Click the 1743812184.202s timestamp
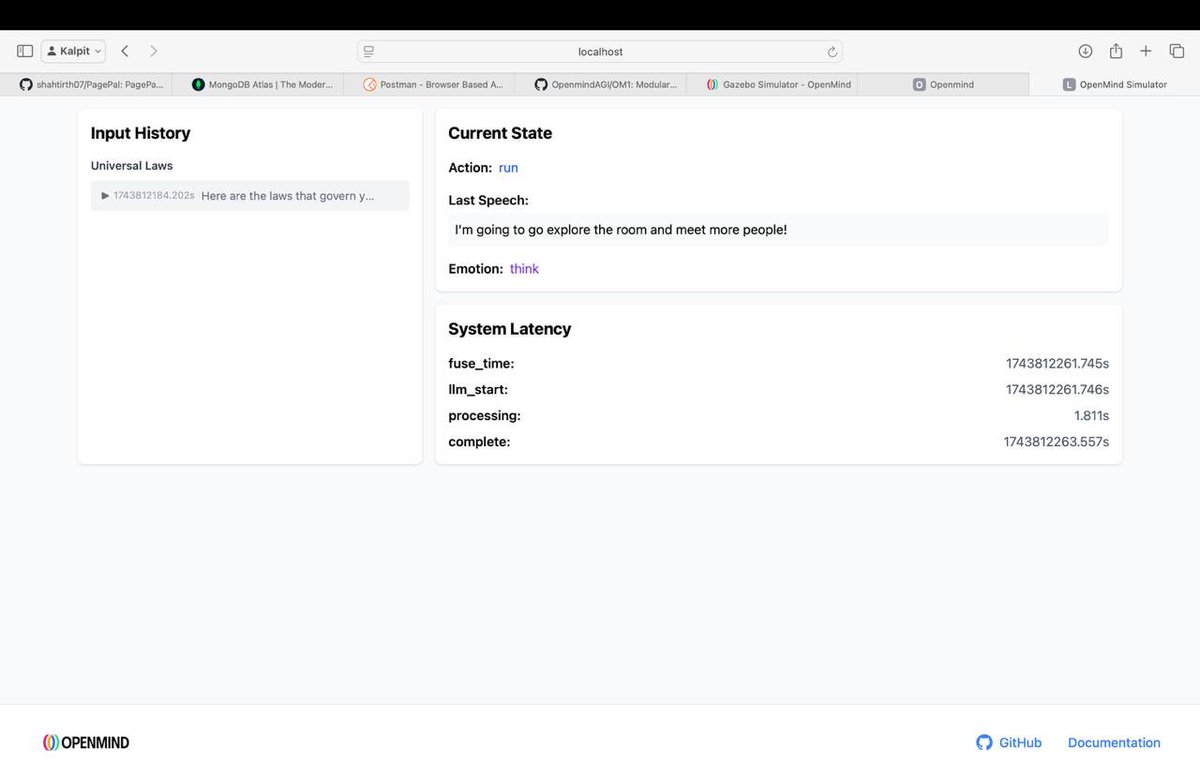1200x780 pixels. 154,196
